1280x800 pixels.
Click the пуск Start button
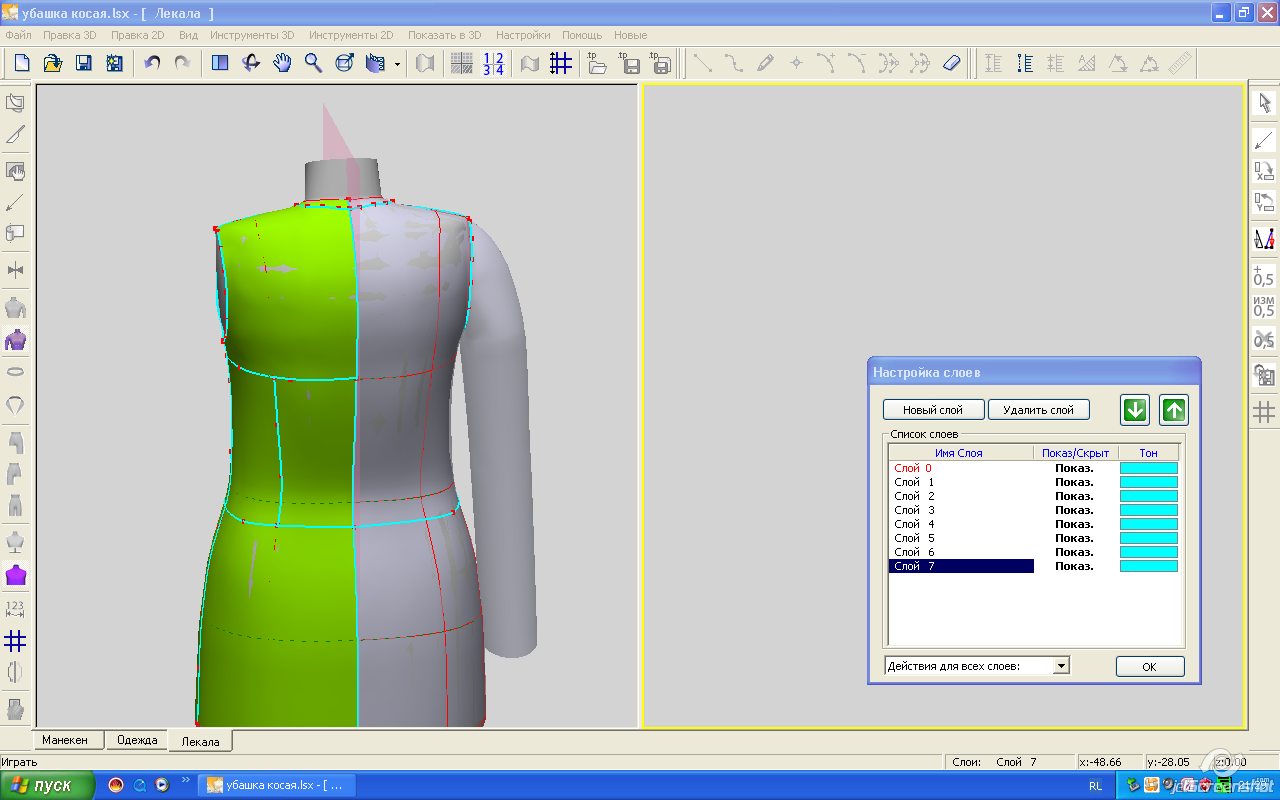[x=46, y=785]
